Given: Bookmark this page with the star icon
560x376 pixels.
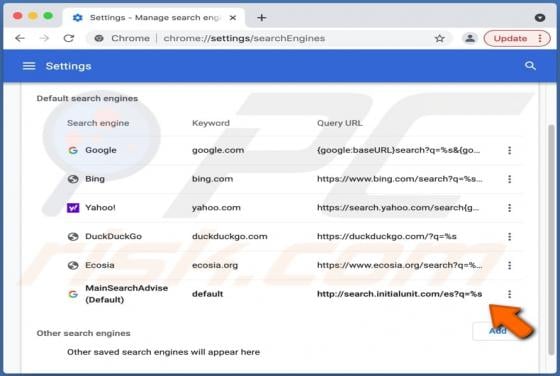Looking at the screenshot, I should coord(440,38).
